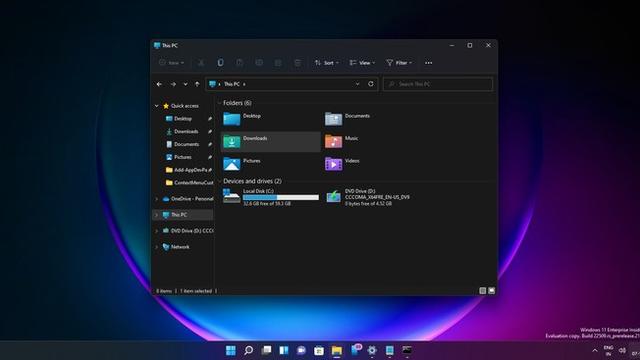
Task: Switch to large icons view in status bar
Action: pos(491,291)
